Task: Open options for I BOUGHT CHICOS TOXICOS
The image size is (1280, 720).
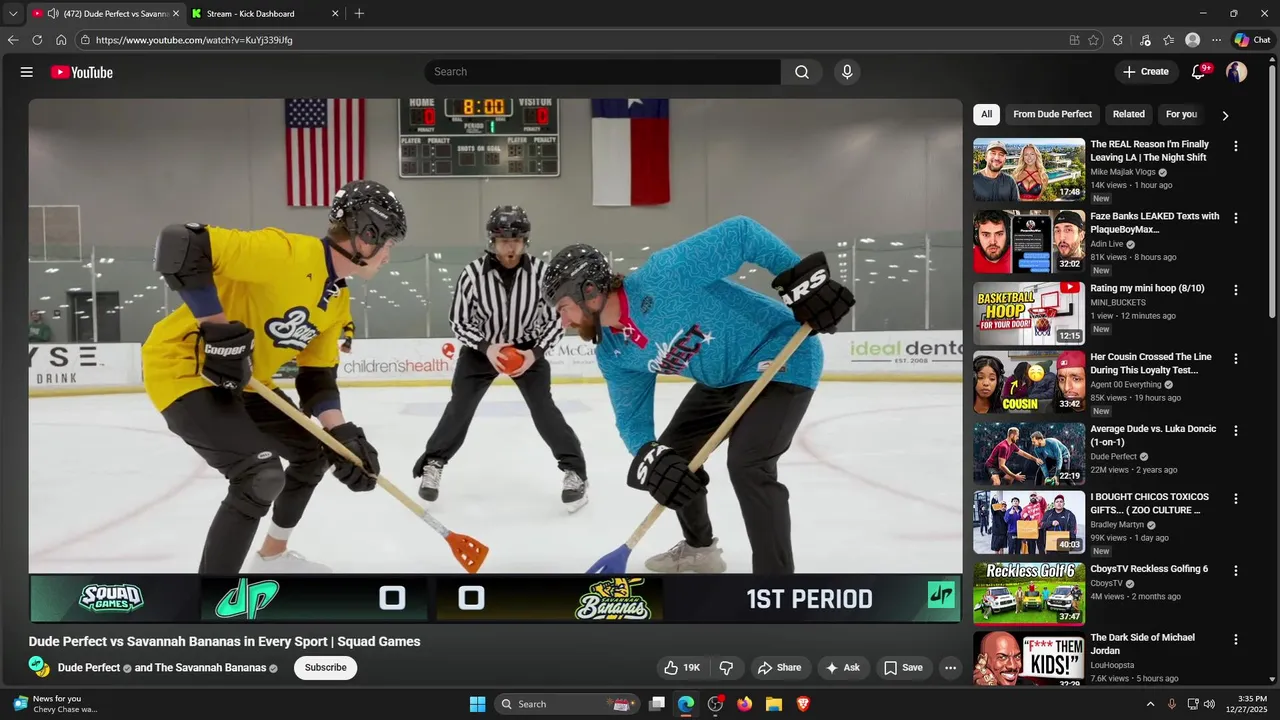Action: click(1236, 498)
